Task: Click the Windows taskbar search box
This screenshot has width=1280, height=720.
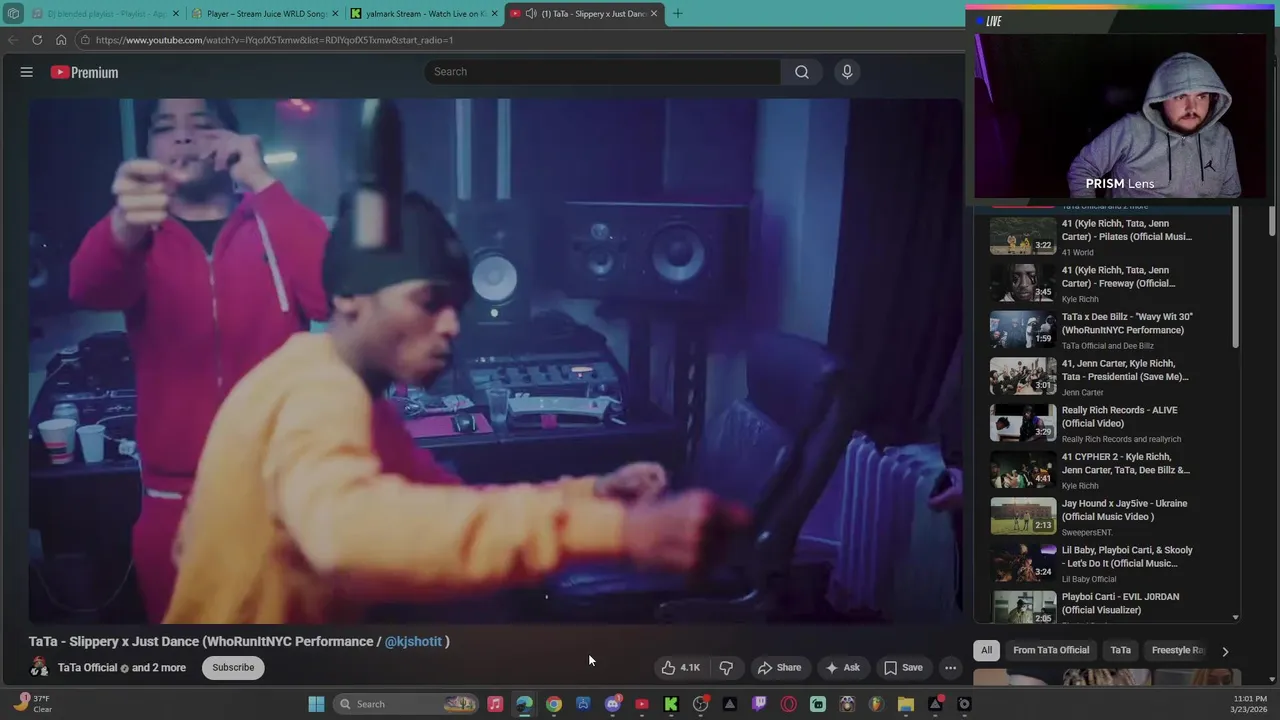Action: point(406,704)
